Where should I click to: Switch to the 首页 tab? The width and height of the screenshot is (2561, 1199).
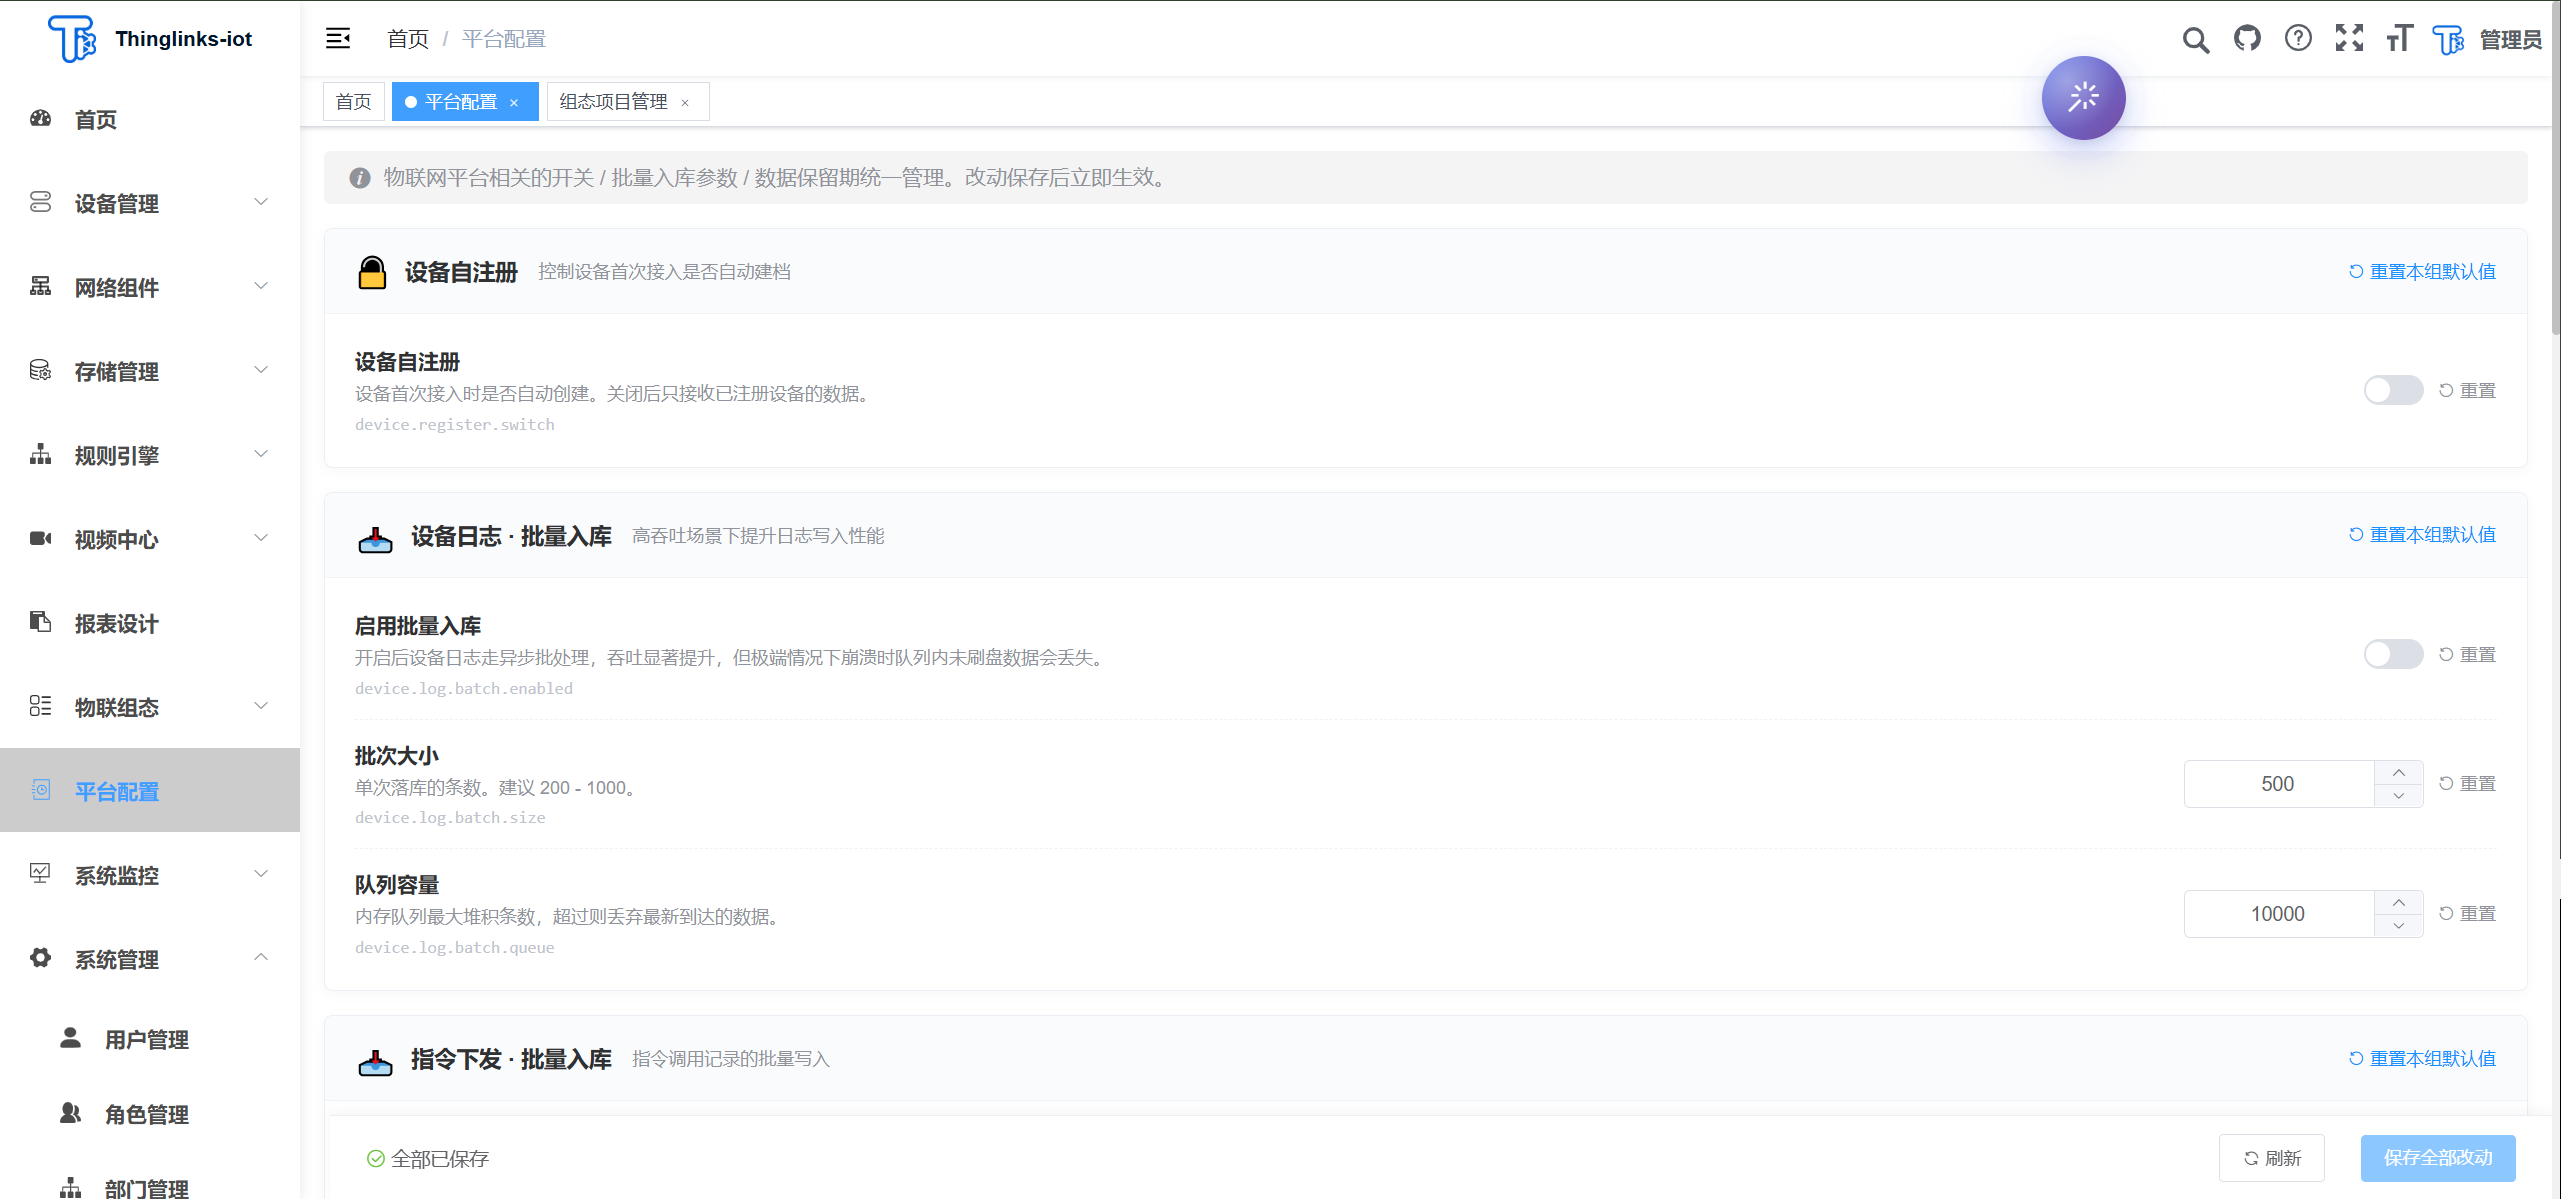pyautogui.click(x=353, y=102)
